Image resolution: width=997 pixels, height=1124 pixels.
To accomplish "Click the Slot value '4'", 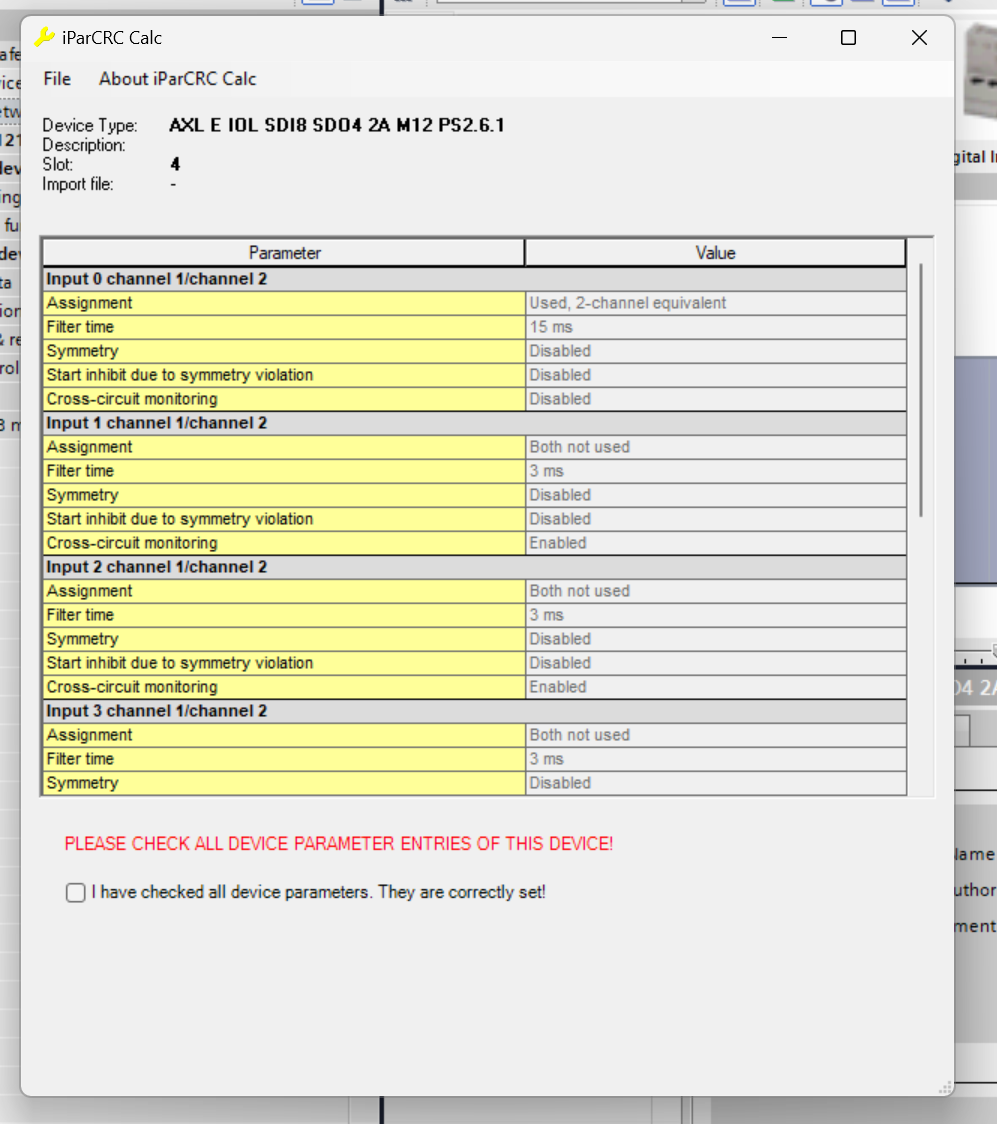I will tap(175, 164).
